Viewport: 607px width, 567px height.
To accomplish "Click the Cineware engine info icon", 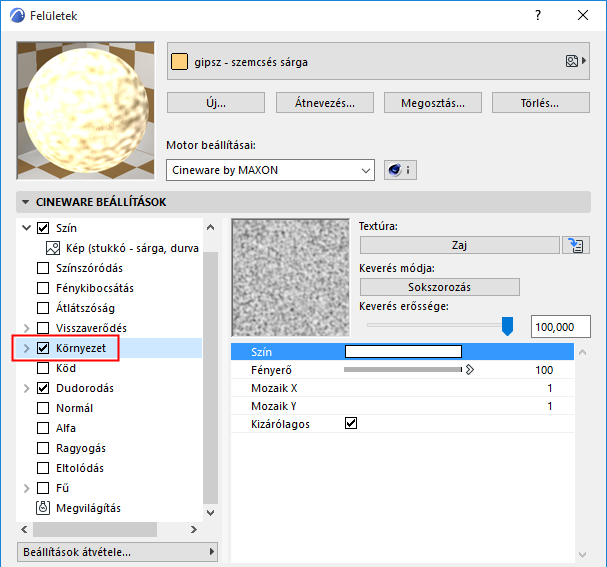I will [400, 170].
